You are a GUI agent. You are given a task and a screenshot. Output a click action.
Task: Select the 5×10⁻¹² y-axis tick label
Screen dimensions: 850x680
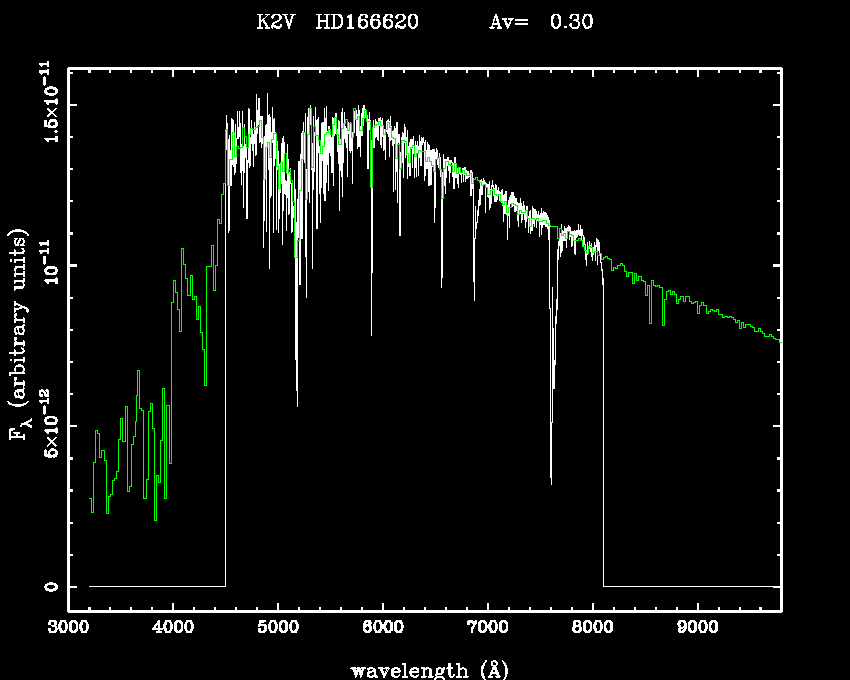(48, 426)
